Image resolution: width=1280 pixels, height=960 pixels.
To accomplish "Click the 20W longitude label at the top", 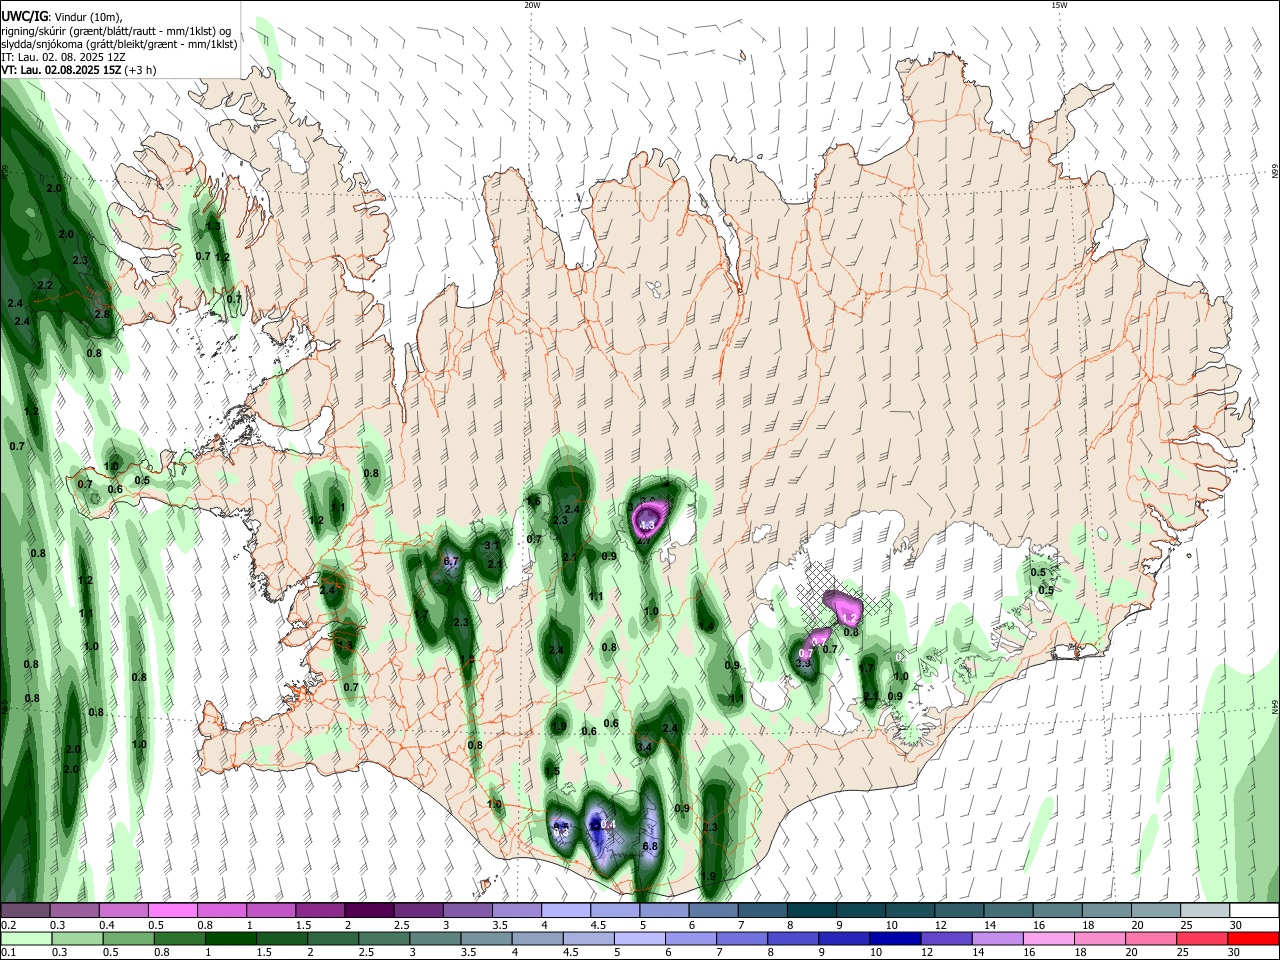I will click(x=533, y=5).
